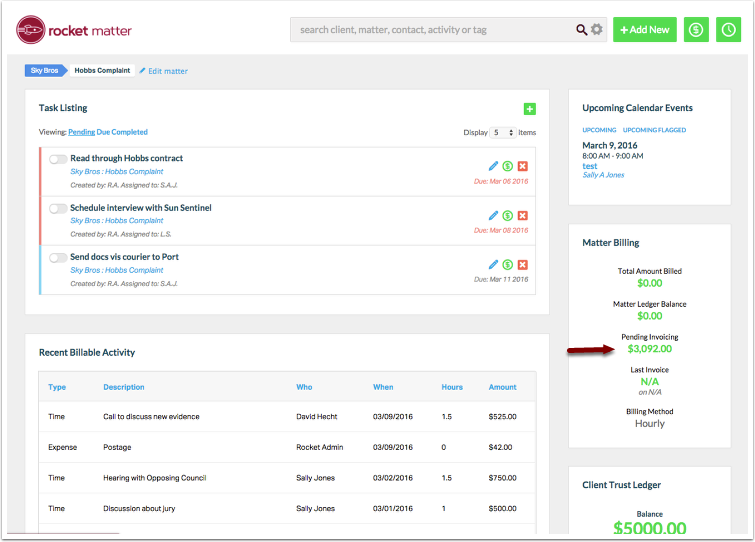Screen dimensions: 755x542
Task: Bill the Send docs vis courier task
Action: (508, 265)
